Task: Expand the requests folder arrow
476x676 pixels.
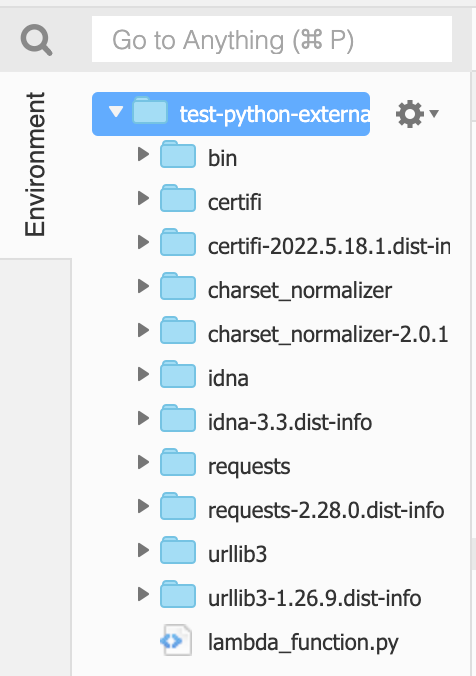Action: pos(143,462)
